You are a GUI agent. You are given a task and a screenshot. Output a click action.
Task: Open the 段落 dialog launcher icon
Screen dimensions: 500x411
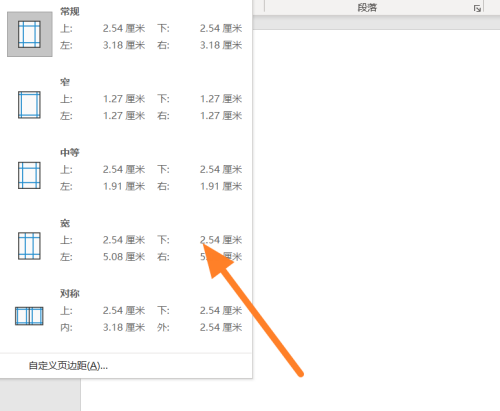click(x=477, y=8)
